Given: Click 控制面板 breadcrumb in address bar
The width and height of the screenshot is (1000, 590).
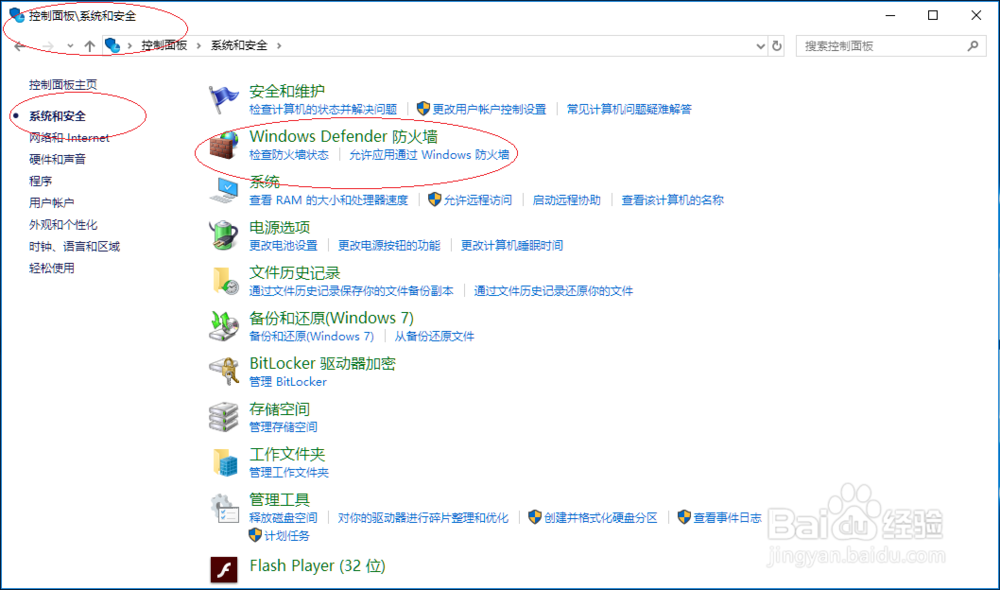Looking at the screenshot, I should point(164,45).
